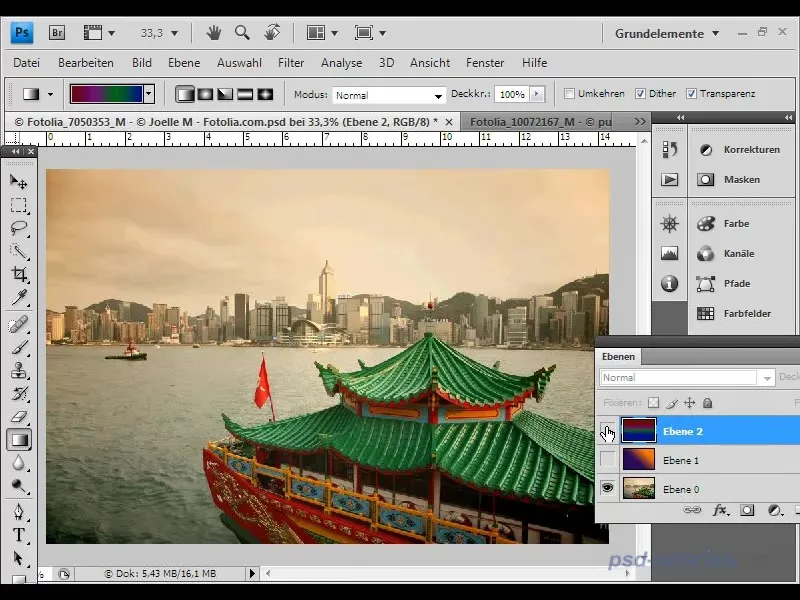800x600 pixels.
Task: Show the Ebene 1 layer
Action: (607, 460)
